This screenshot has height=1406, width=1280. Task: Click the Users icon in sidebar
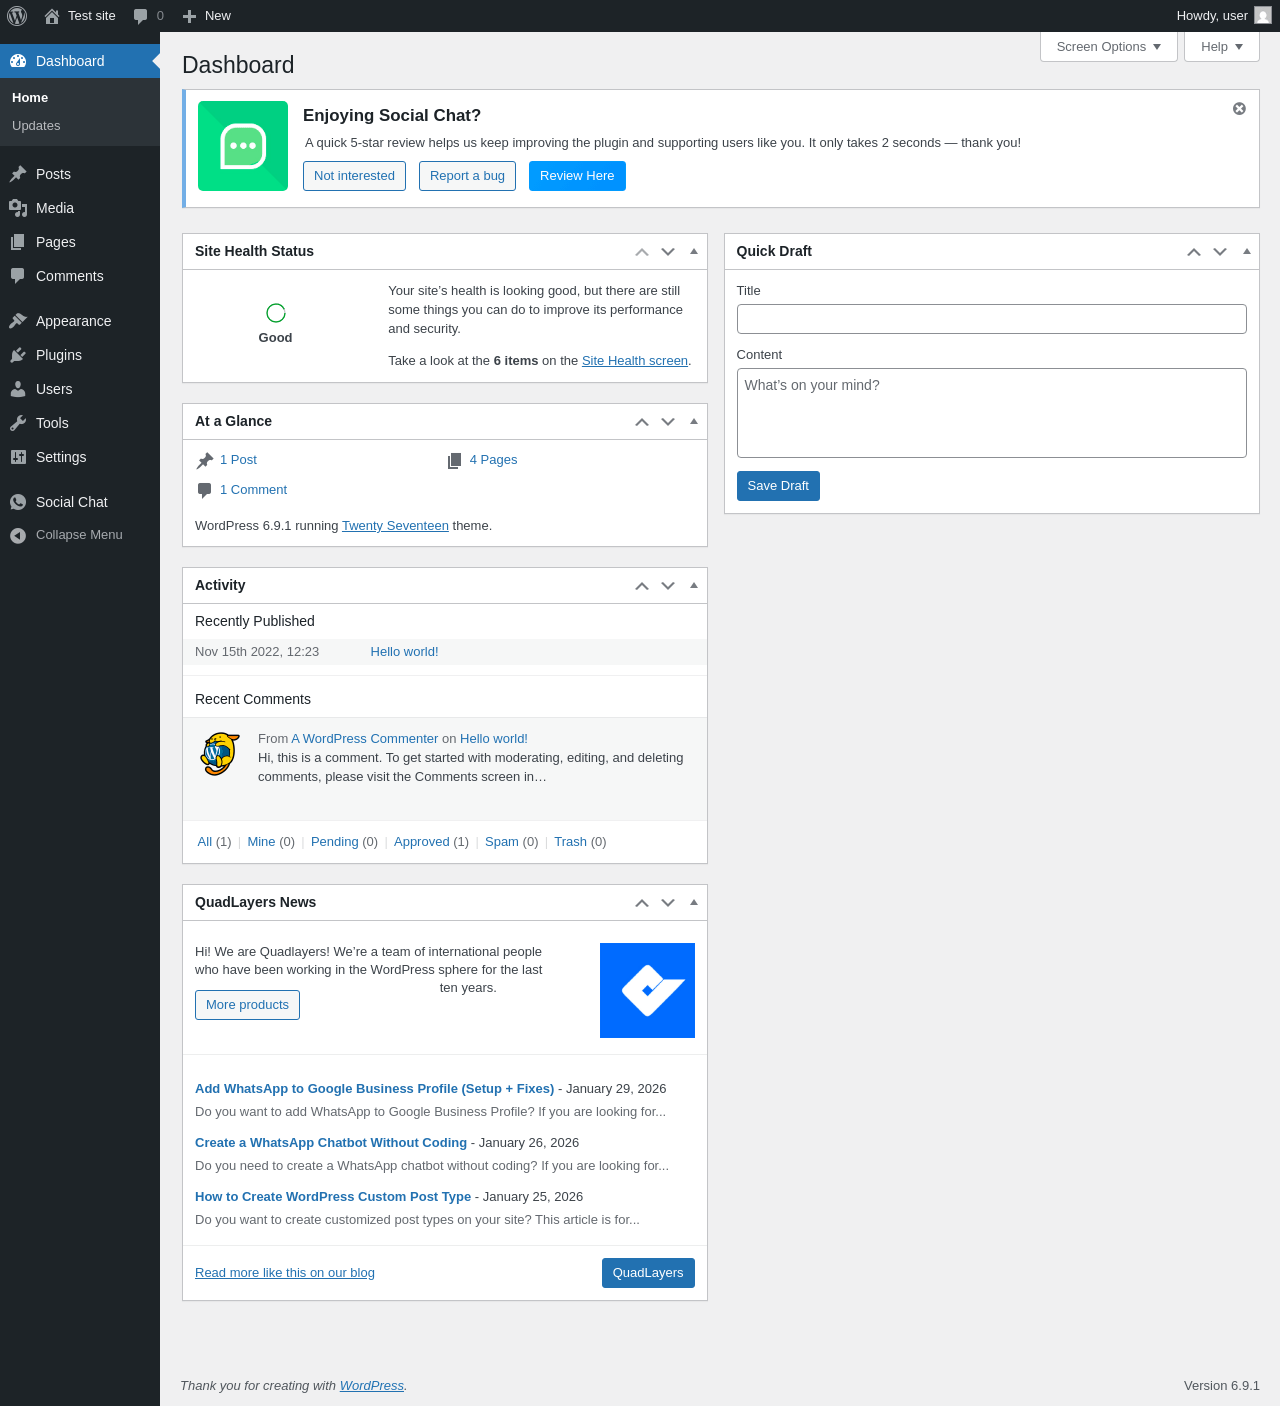coord(18,389)
